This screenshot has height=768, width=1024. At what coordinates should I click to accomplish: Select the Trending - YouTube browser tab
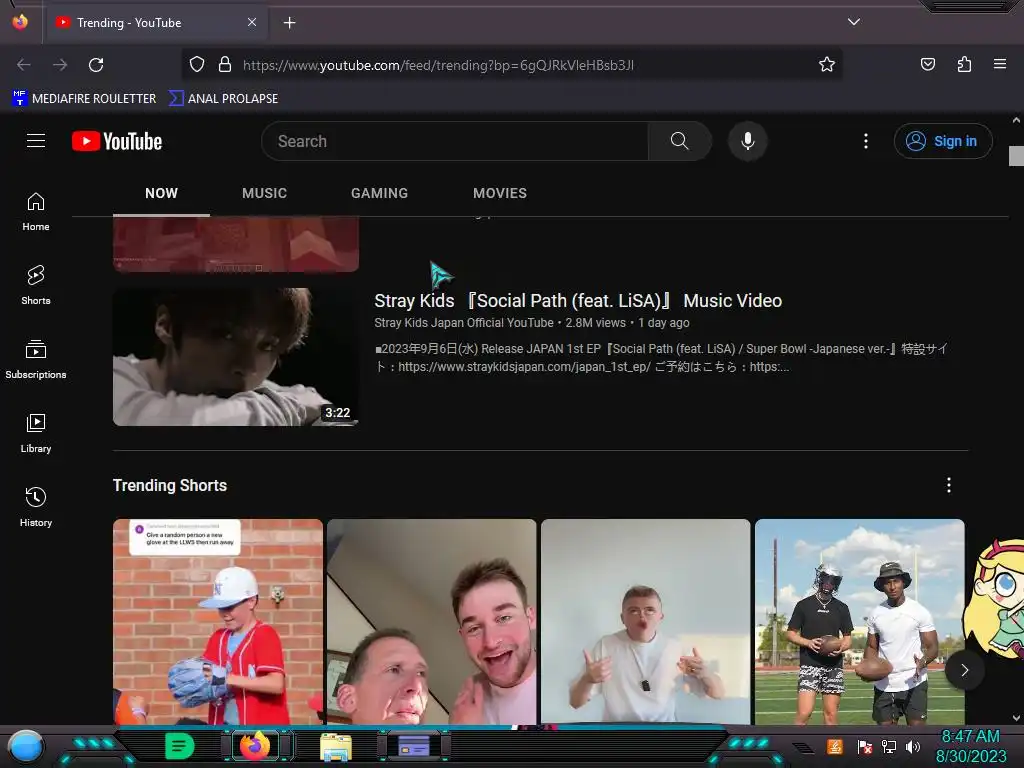tap(155, 23)
